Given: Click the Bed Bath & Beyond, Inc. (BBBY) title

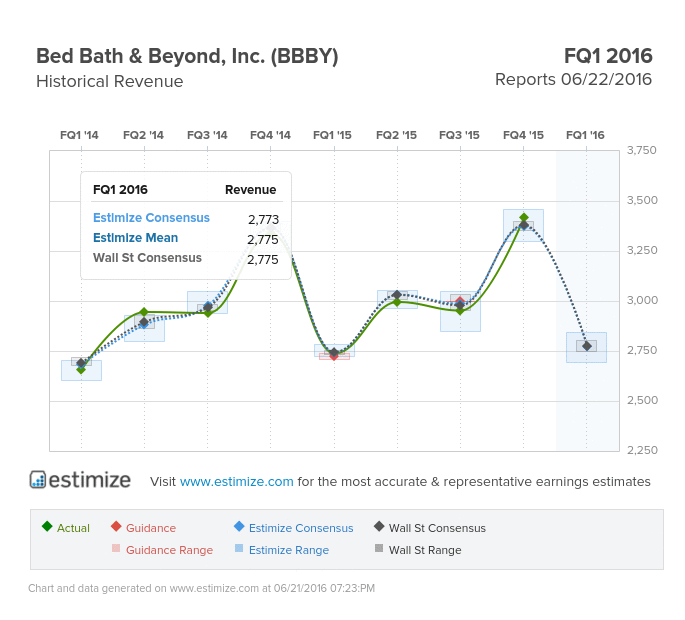Looking at the screenshot, I should [x=187, y=57].
